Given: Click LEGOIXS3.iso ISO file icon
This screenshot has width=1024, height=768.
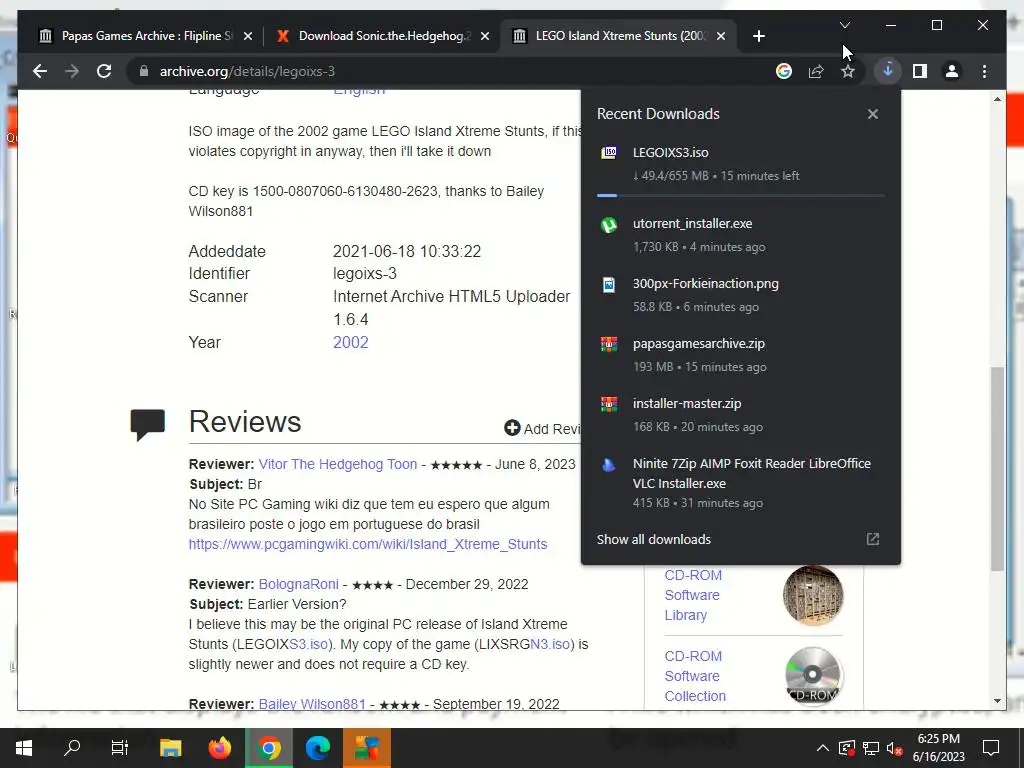Looking at the screenshot, I should [609, 153].
